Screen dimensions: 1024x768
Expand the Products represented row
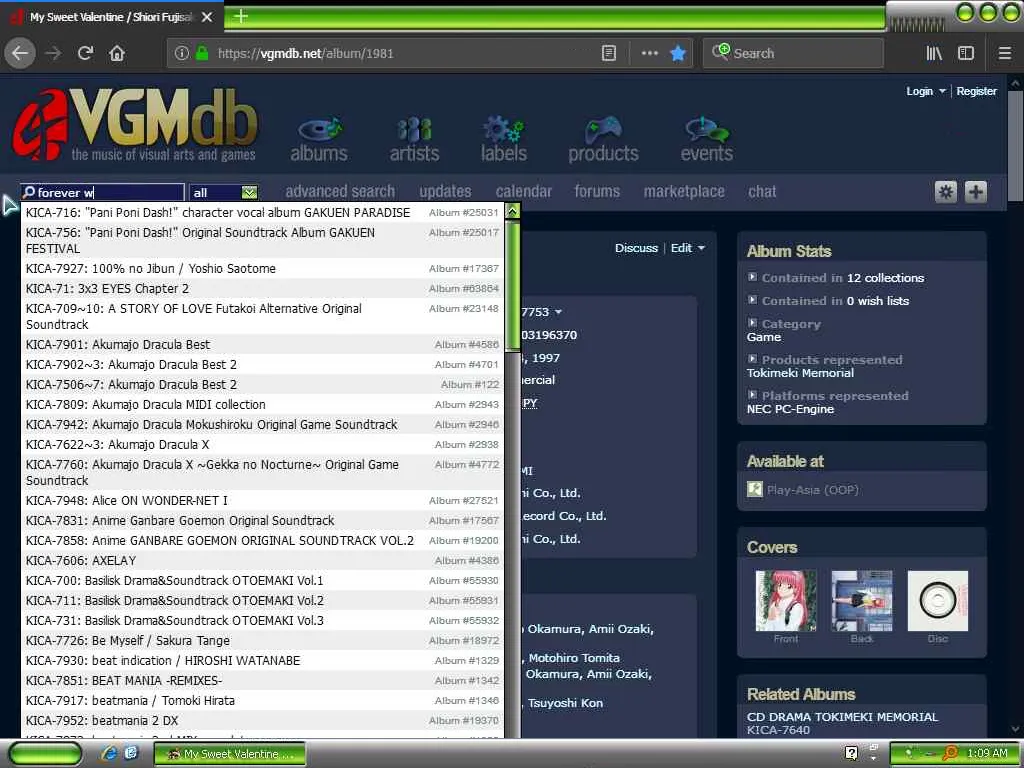[752, 359]
